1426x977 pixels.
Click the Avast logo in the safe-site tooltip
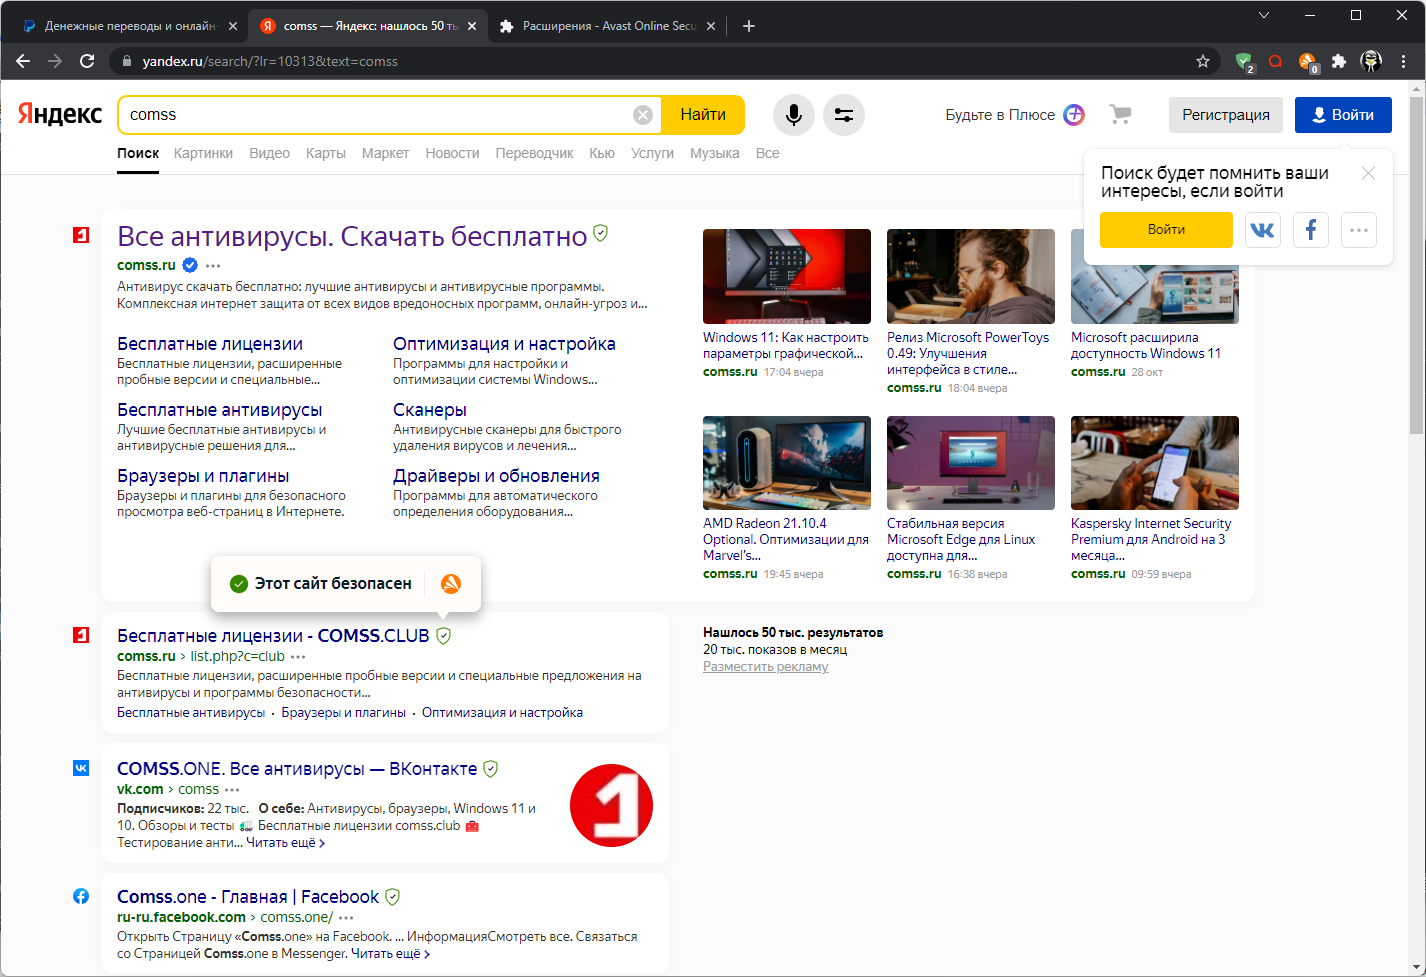click(451, 584)
